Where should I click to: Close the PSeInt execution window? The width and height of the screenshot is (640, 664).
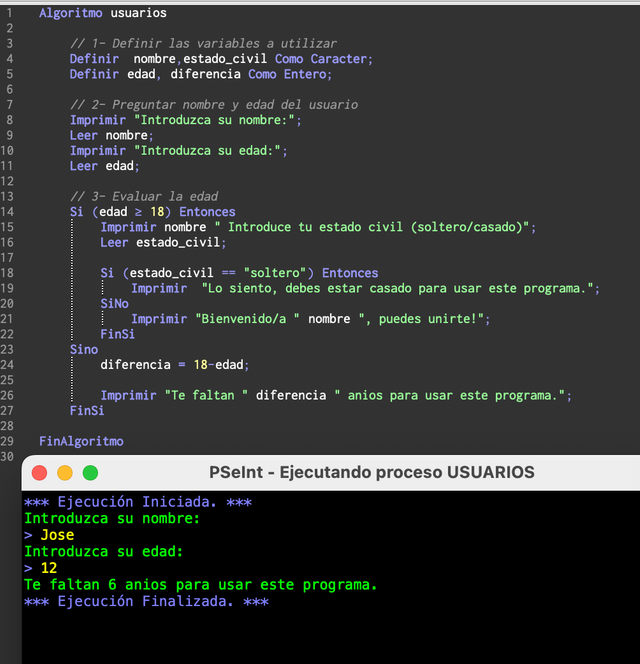[39, 473]
